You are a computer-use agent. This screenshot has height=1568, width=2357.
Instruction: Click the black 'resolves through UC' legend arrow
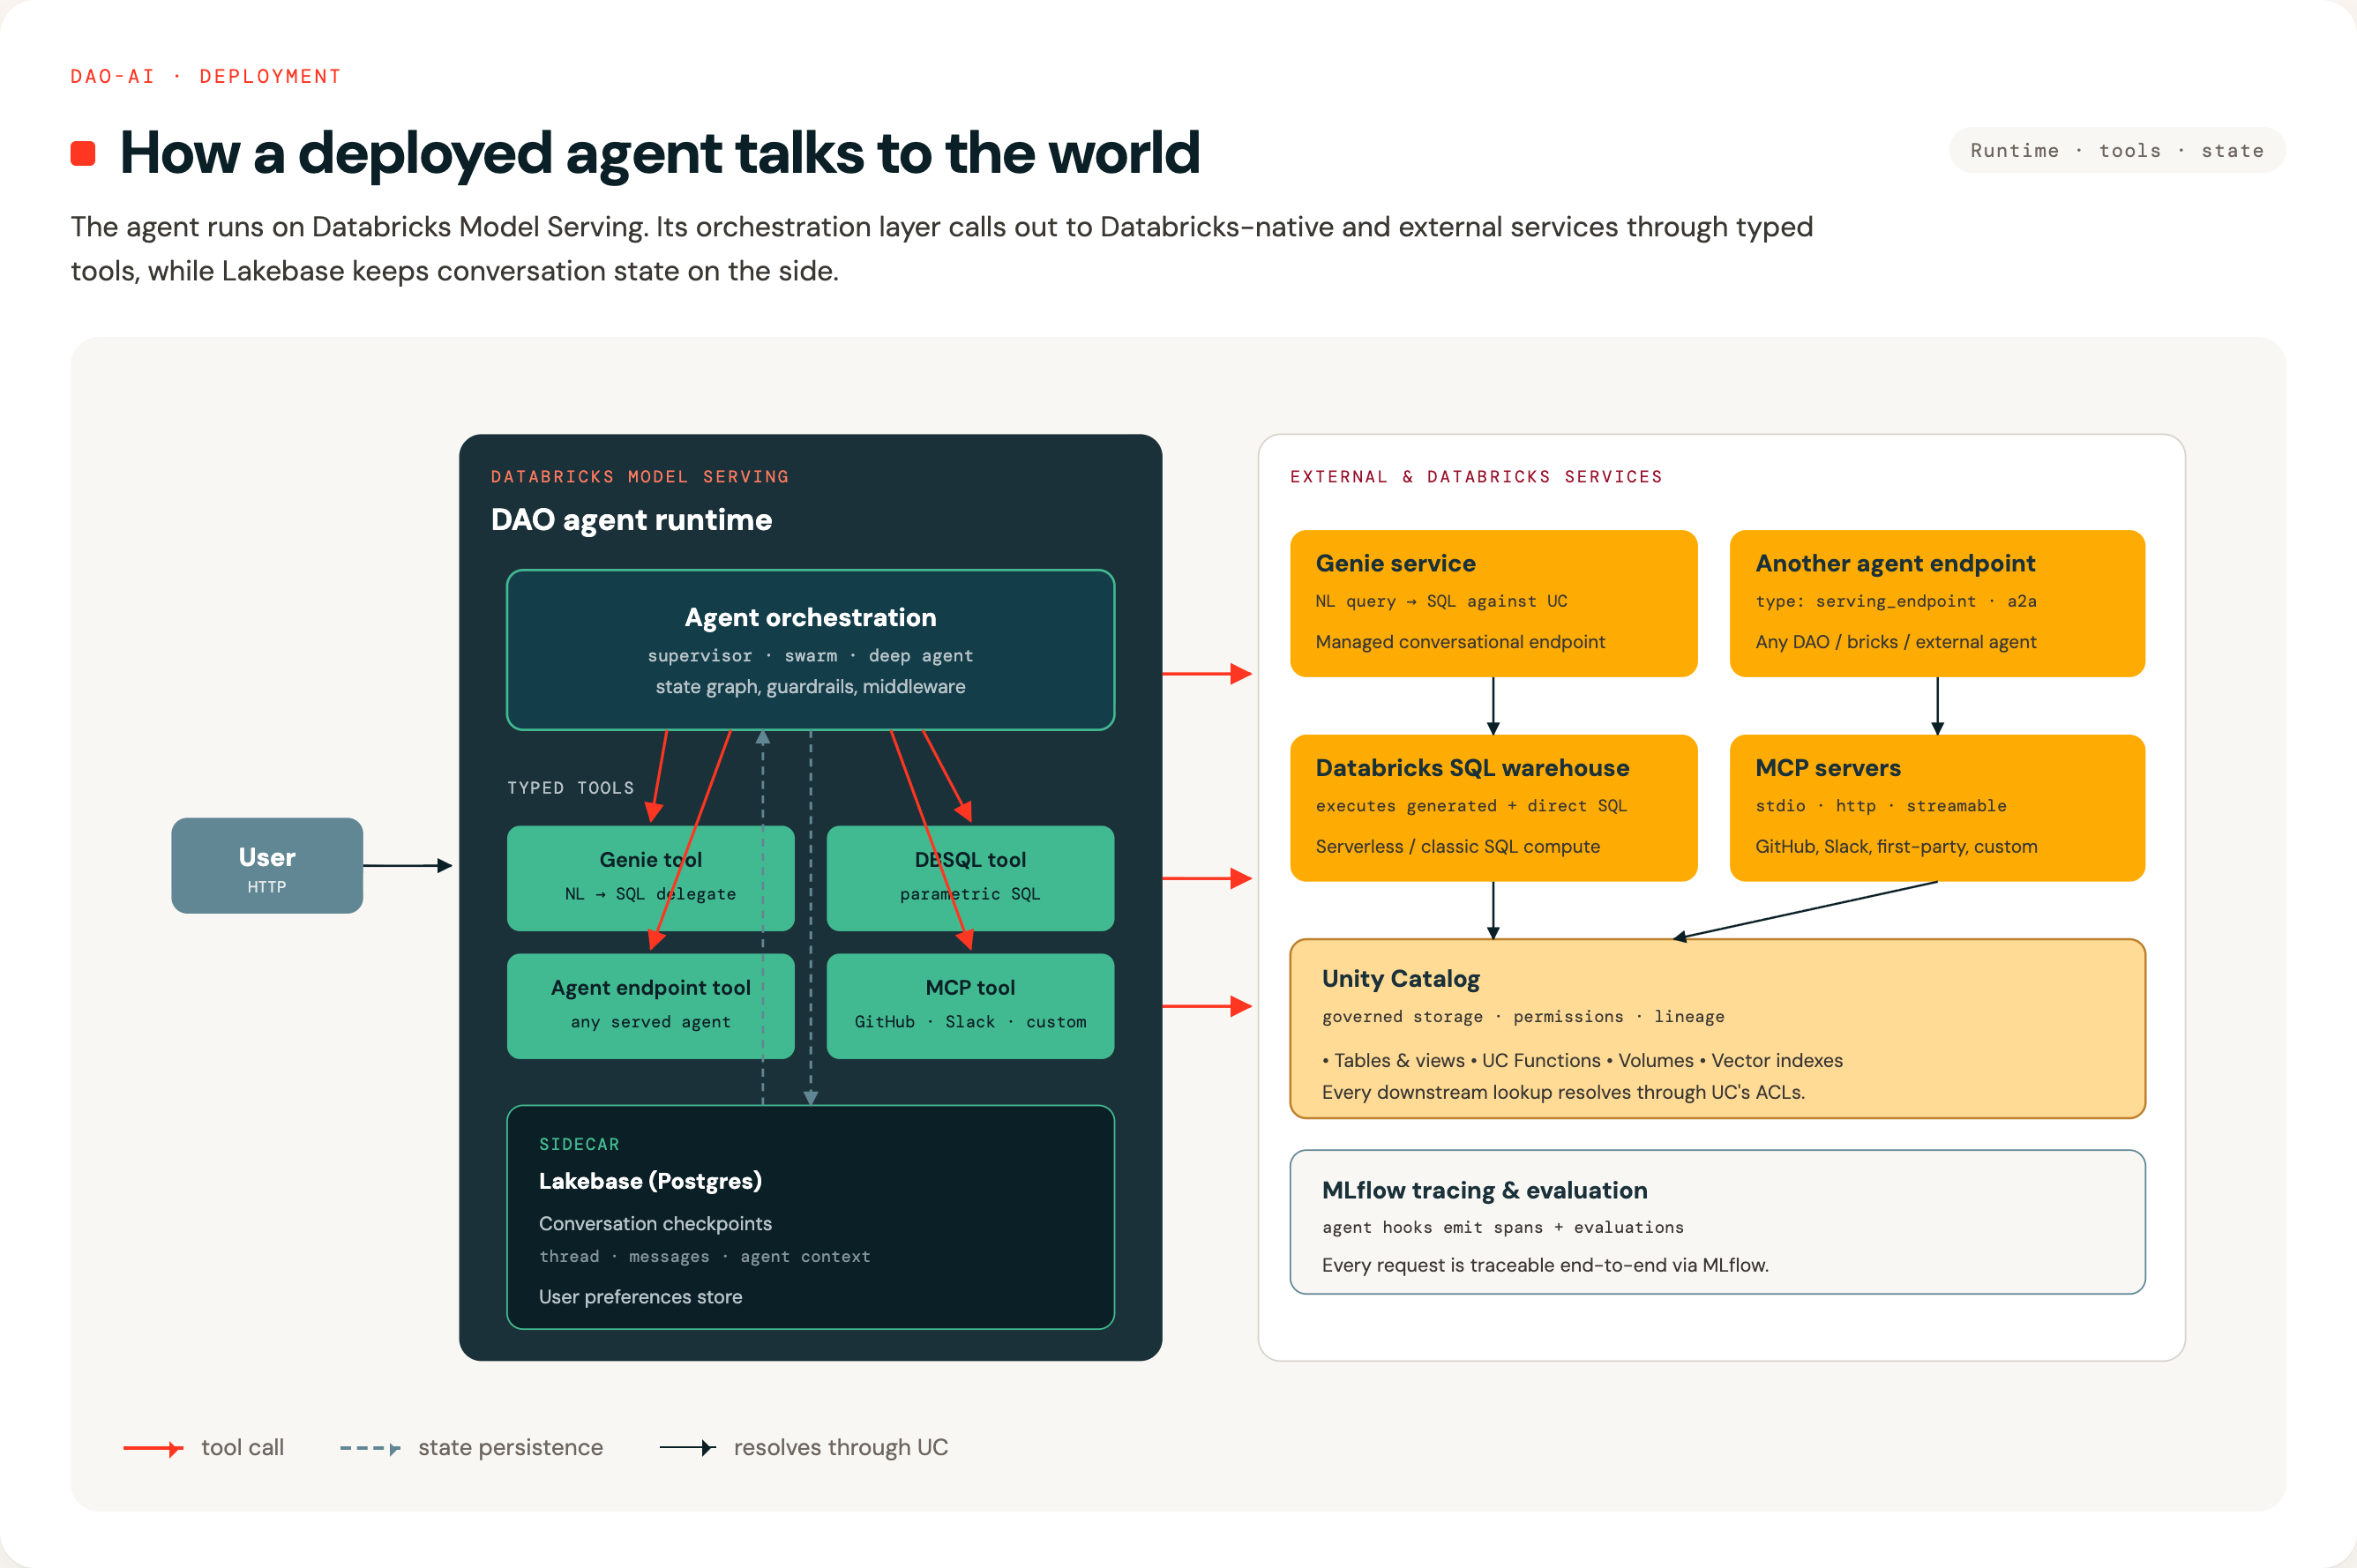(688, 1448)
